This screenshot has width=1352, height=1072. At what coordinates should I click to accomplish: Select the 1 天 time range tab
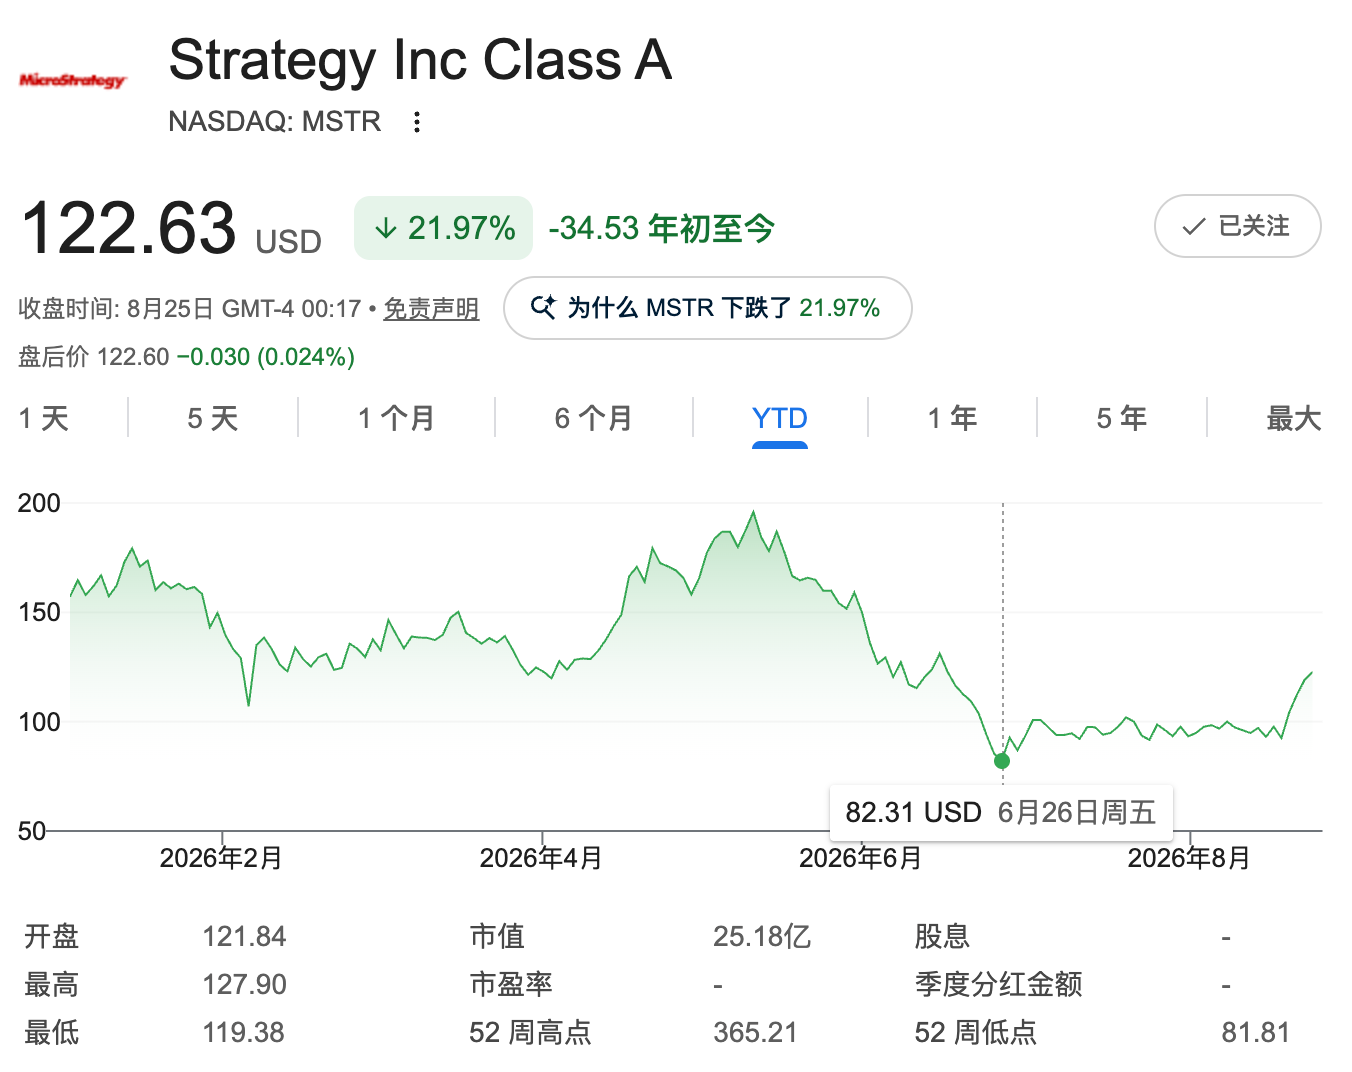(x=44, y=418)
